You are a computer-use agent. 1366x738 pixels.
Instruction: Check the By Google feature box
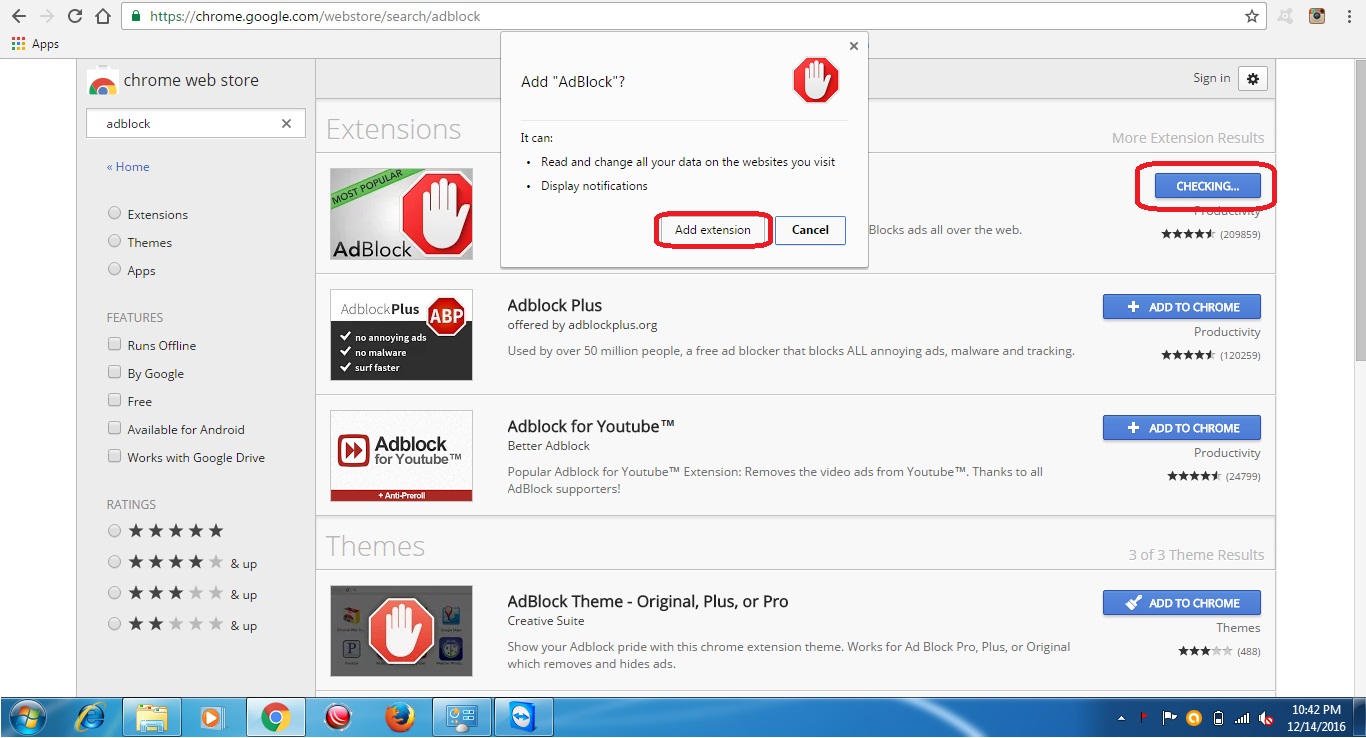tap(114, 372)
